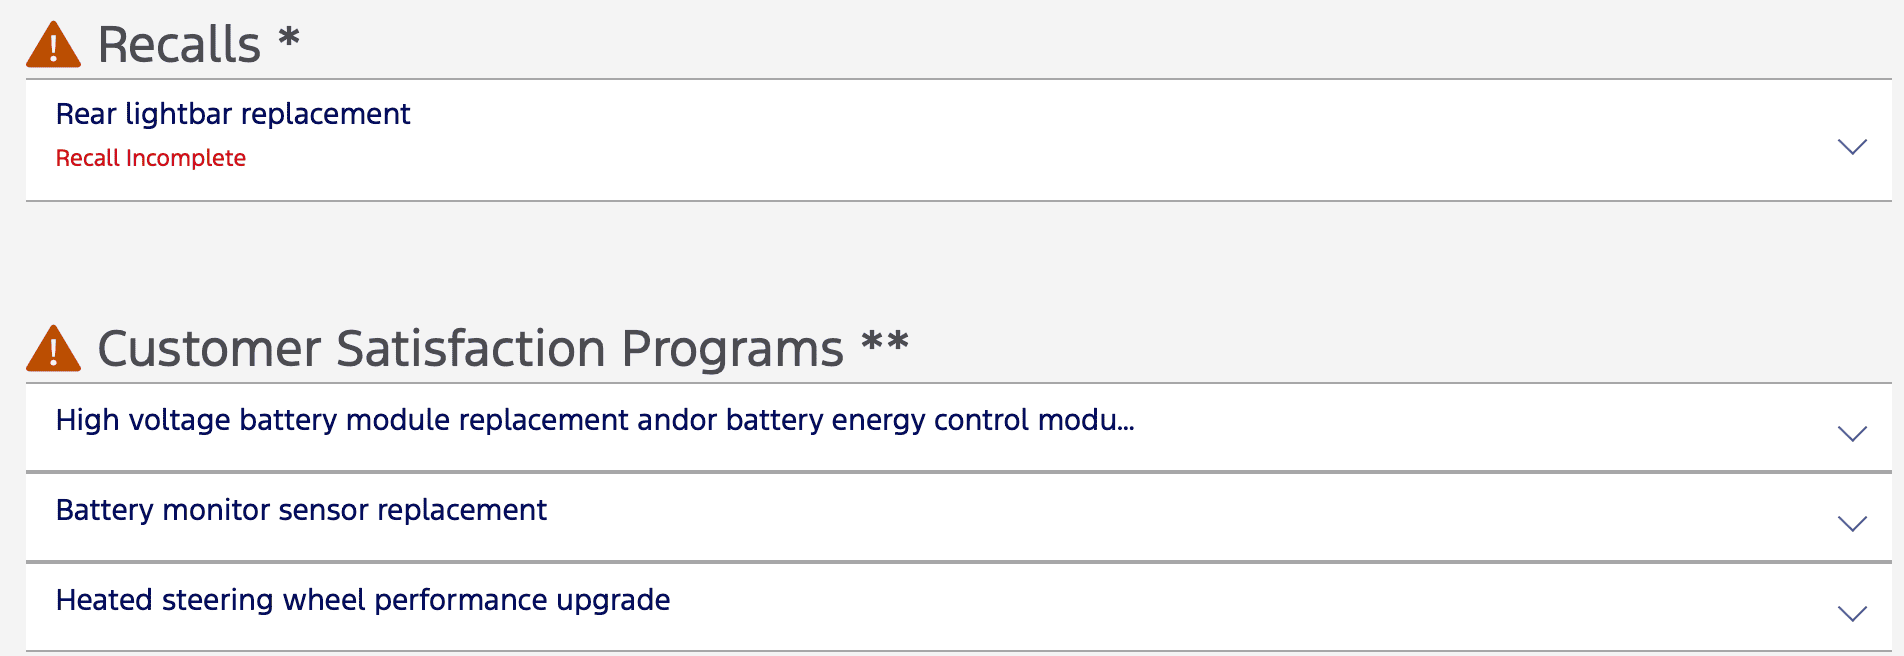Select Heated steering wheel performance upgrade title
1904x656 pixels.
[x=363, y=600]
